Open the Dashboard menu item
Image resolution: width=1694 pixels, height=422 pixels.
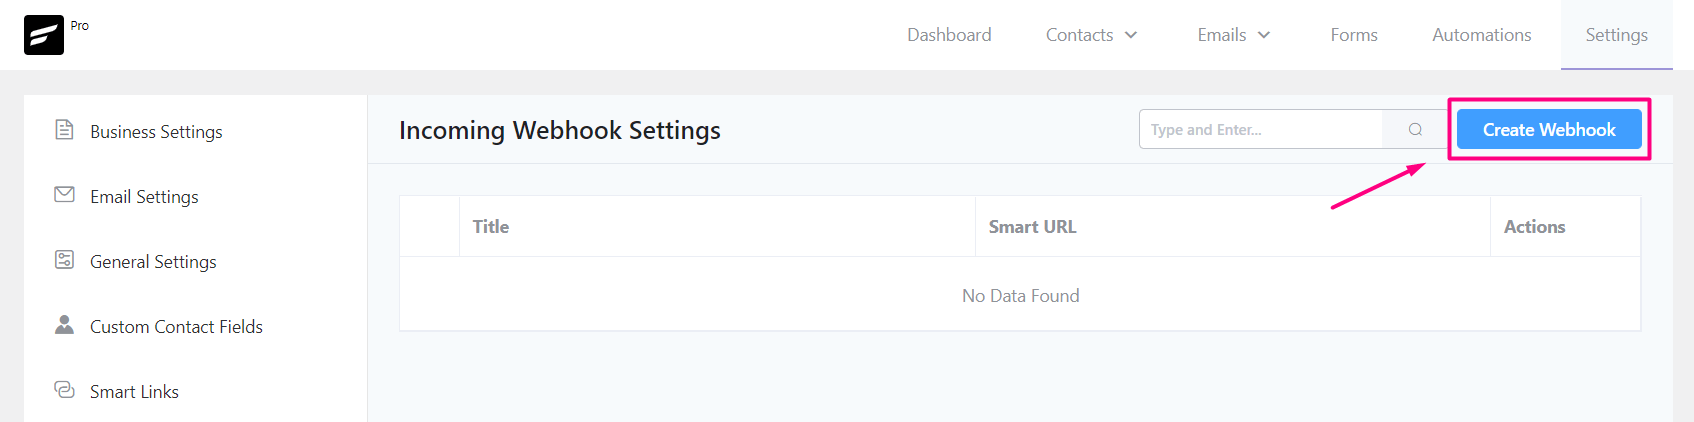point(949,35)
